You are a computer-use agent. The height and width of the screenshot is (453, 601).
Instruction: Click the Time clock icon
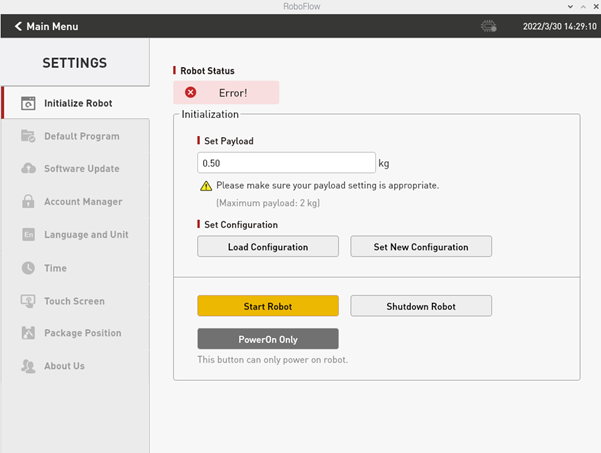pos(28,268)
